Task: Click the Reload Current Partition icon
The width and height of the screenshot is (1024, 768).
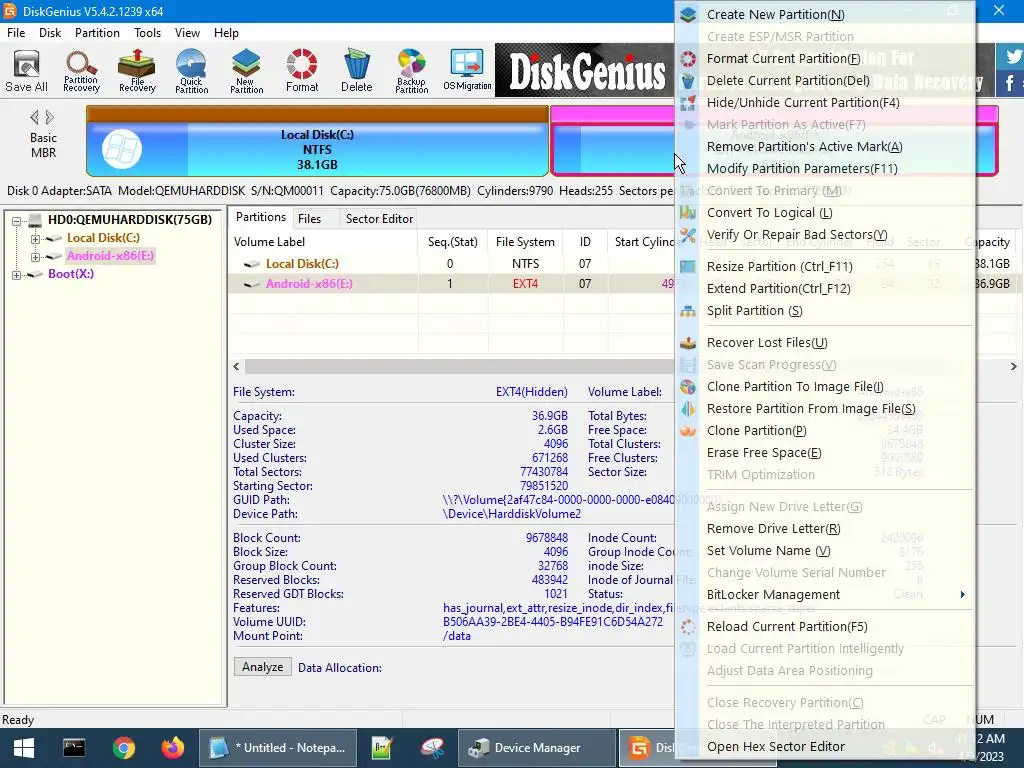Action: coord(688,627)
